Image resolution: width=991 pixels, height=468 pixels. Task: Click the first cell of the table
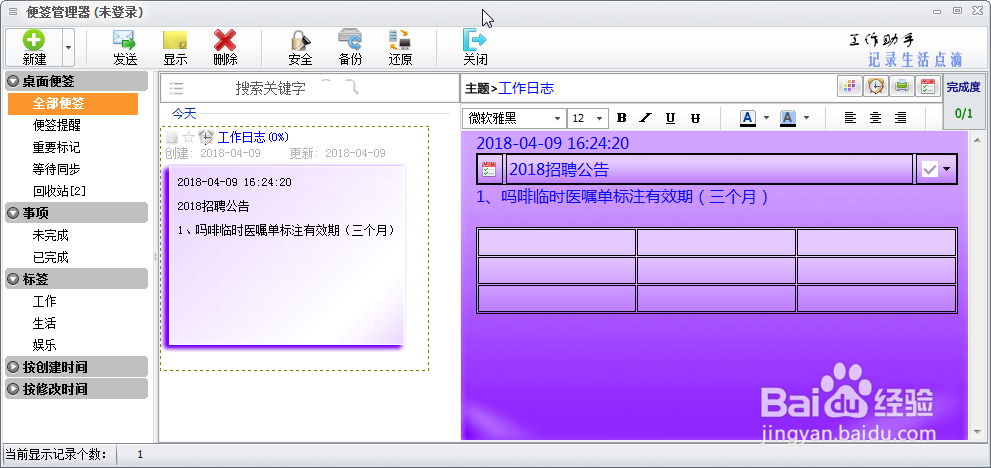pos(557,243)
